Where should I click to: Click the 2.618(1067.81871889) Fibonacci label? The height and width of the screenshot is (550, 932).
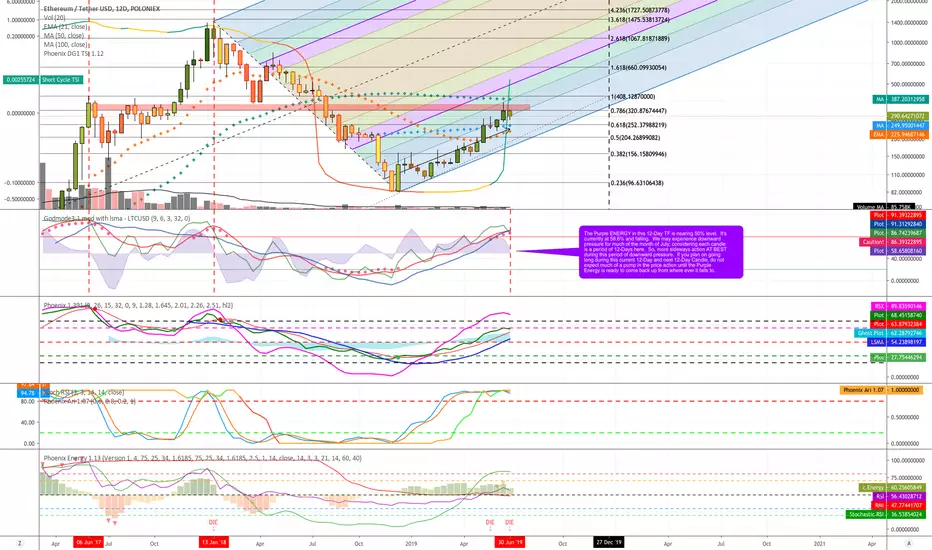[640, 39]
